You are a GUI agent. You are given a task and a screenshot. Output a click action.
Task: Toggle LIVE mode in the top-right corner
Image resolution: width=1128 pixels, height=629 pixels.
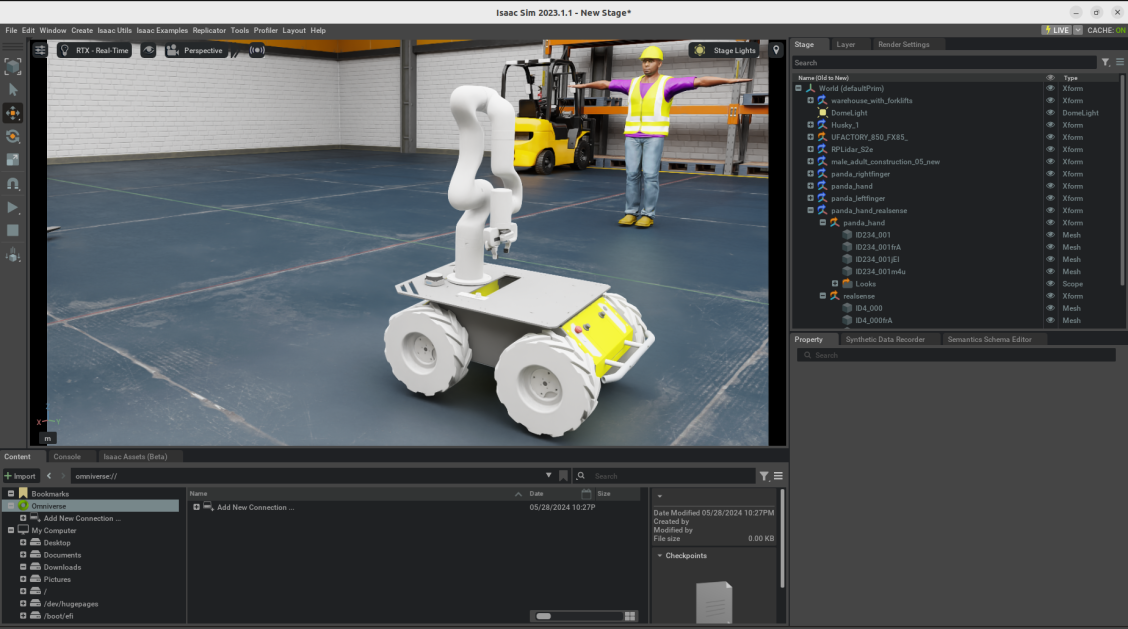[x=1057, y=30]
